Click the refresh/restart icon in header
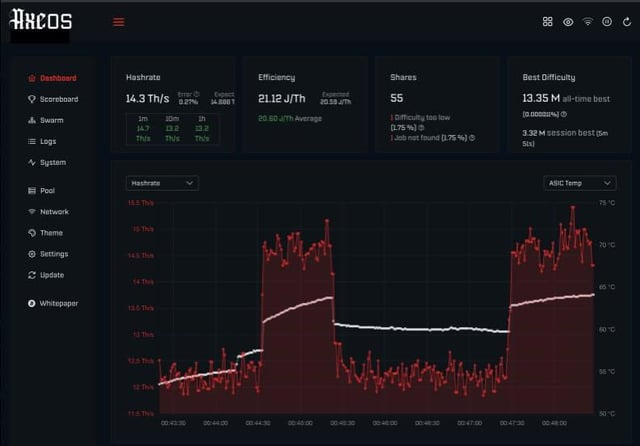 pyautogui.click(x=627, y=22)
